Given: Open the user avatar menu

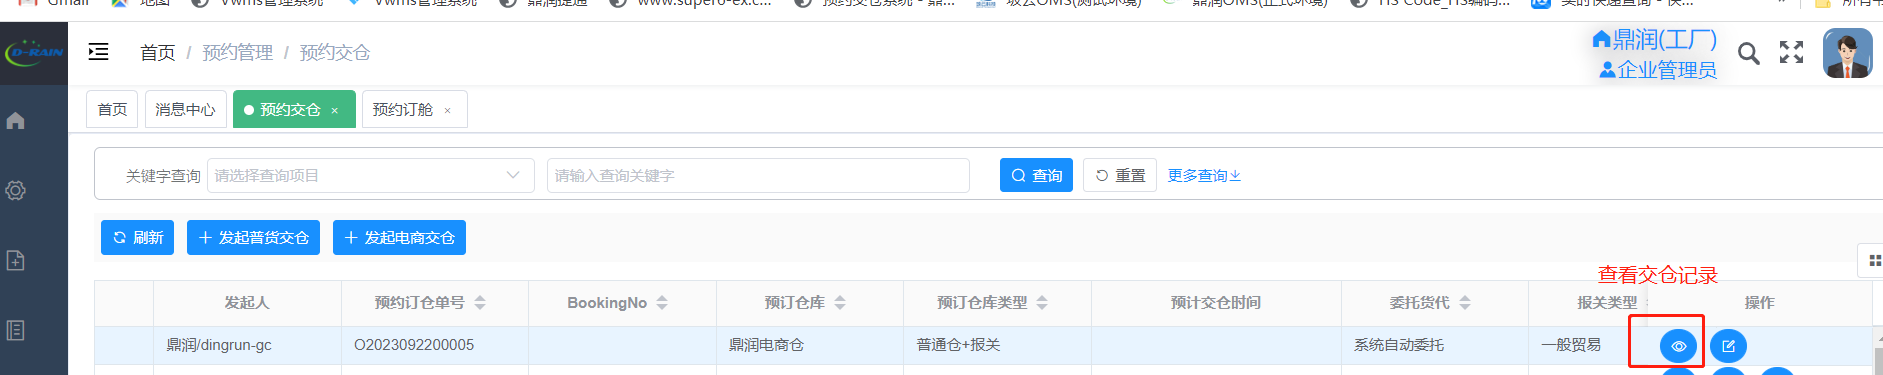Looking at the screenshot, I should [x=1847, y=53].
